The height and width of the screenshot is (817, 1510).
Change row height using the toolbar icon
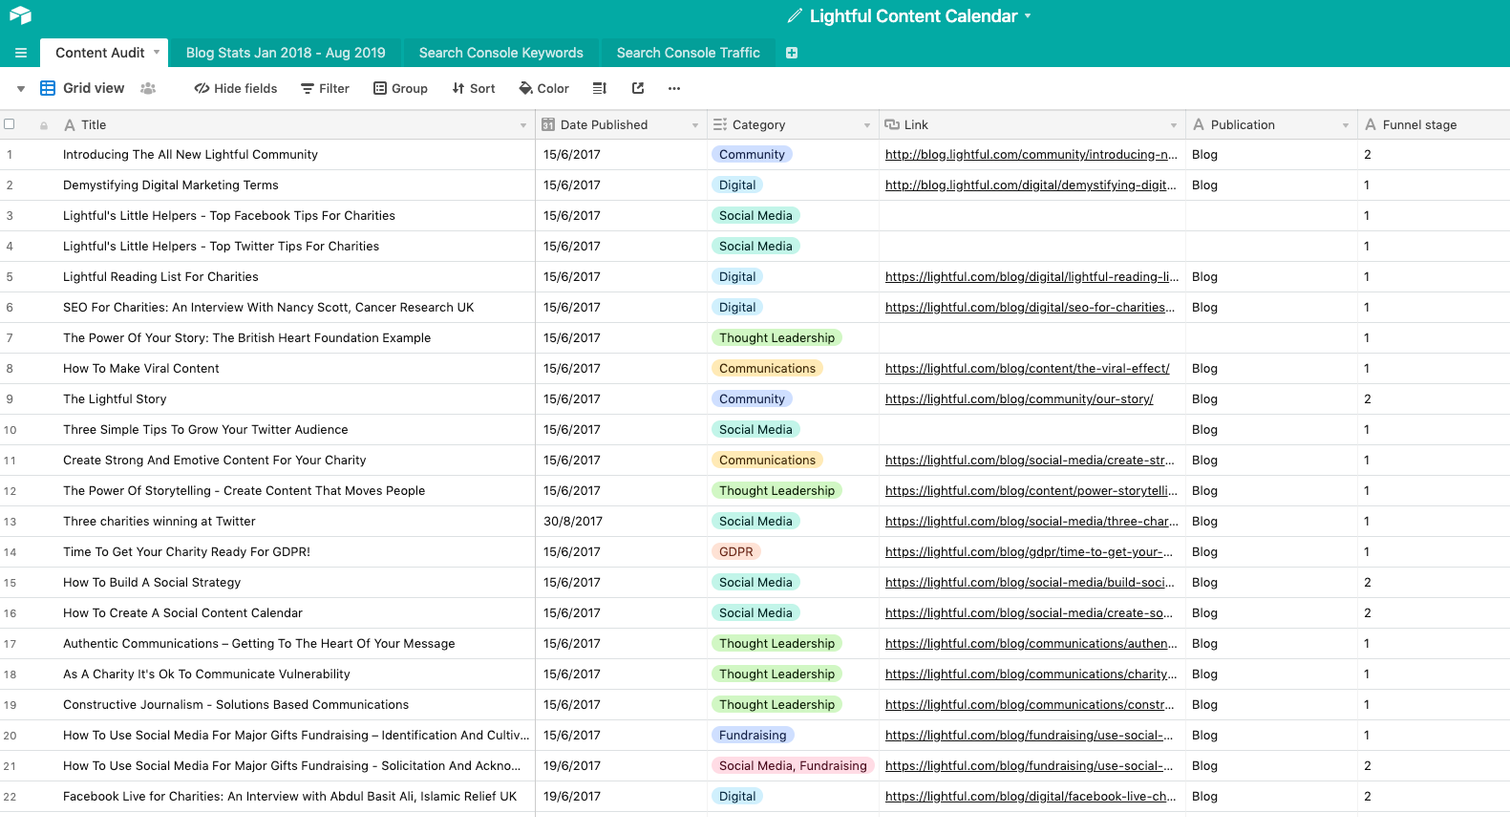(599, 88)
